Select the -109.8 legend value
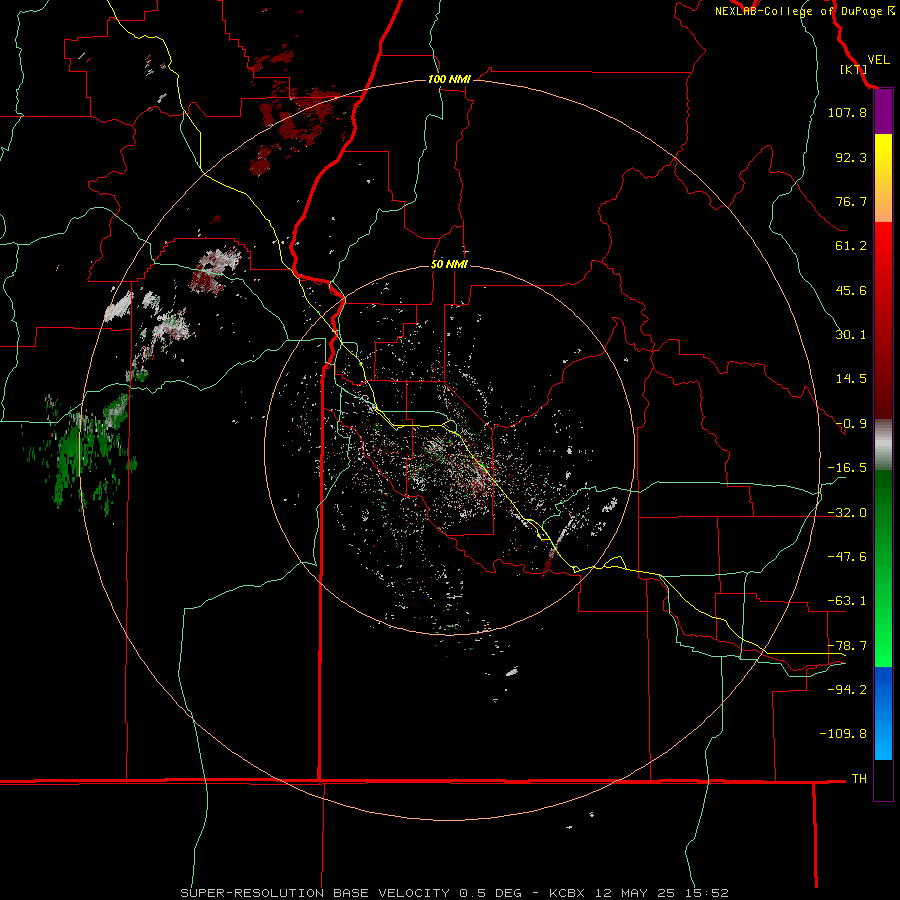The width and height of the screenshot is (900, 900). click(x=843, y=734)
